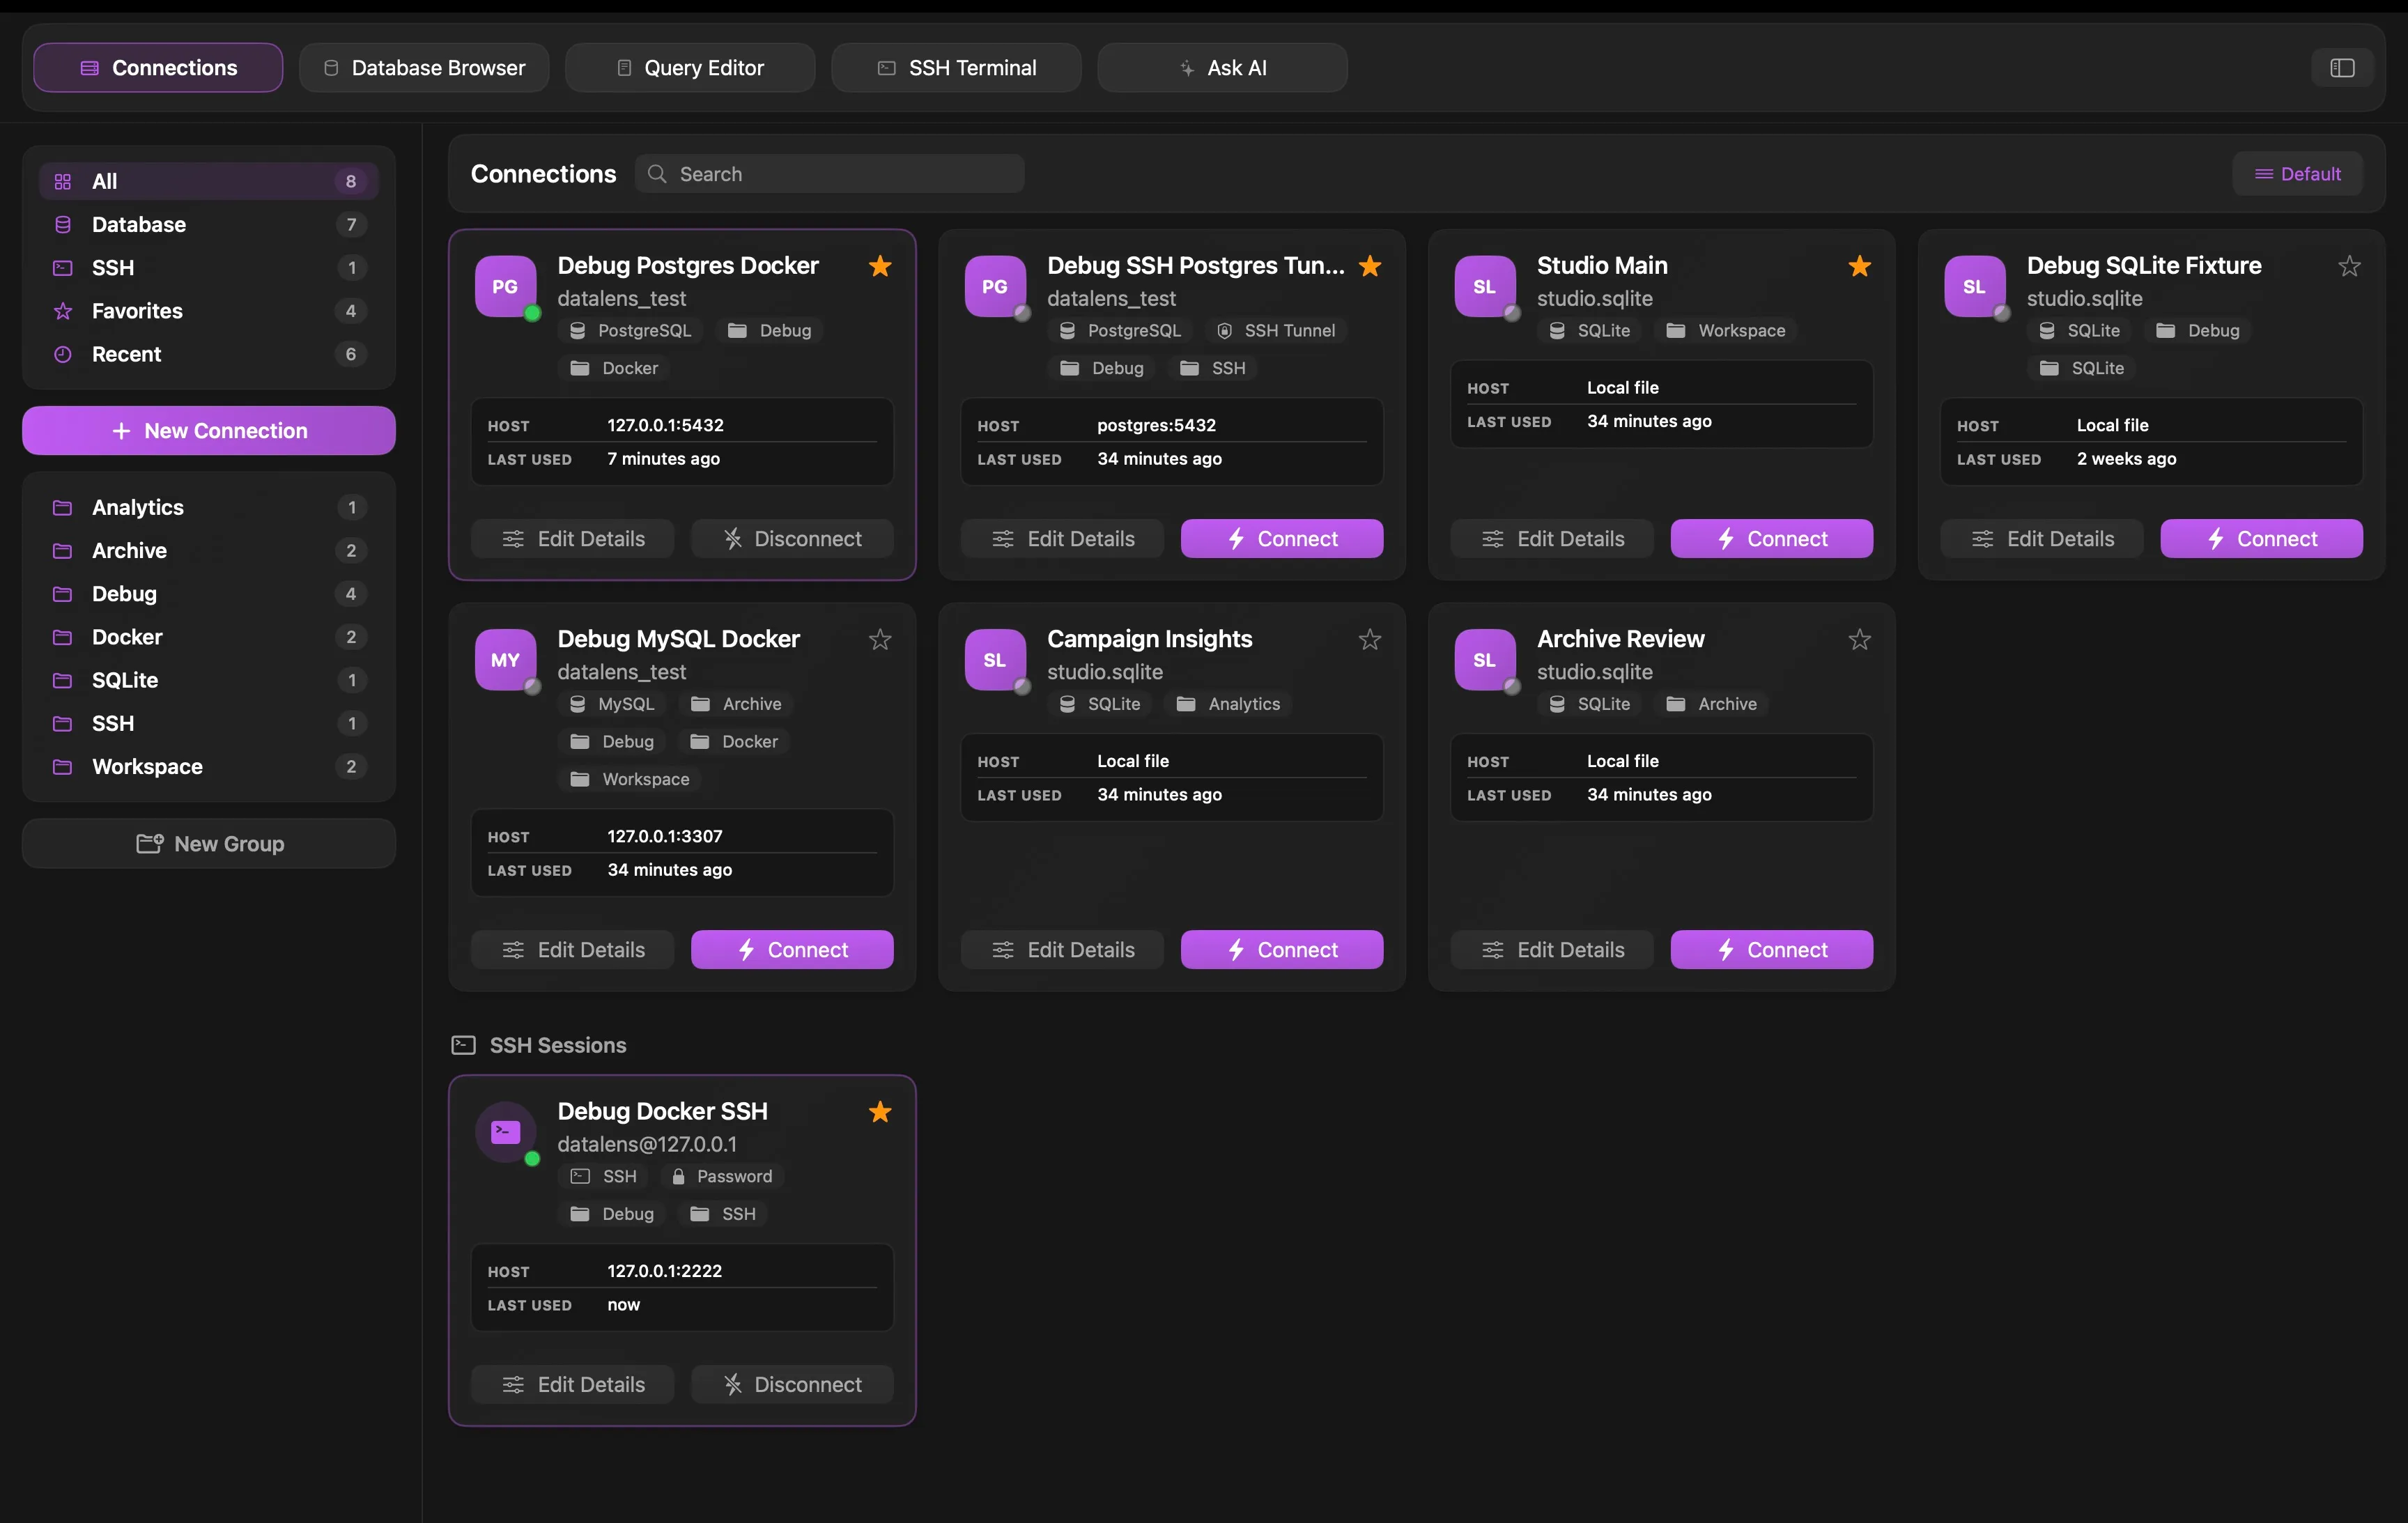This screenshot has height=1523, width=2408.
Task: Open the Ask AI tab
Action: click(1223, 68)
